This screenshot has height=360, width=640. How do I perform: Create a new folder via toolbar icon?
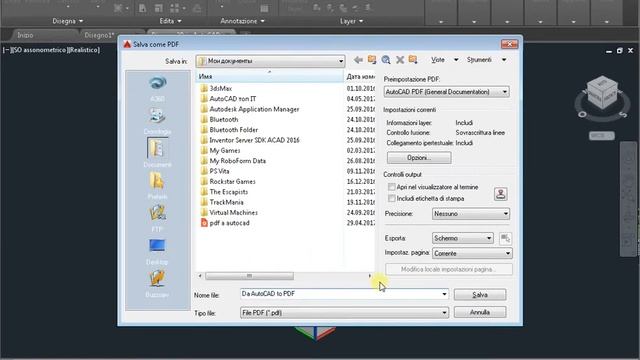tap(413, 60)
